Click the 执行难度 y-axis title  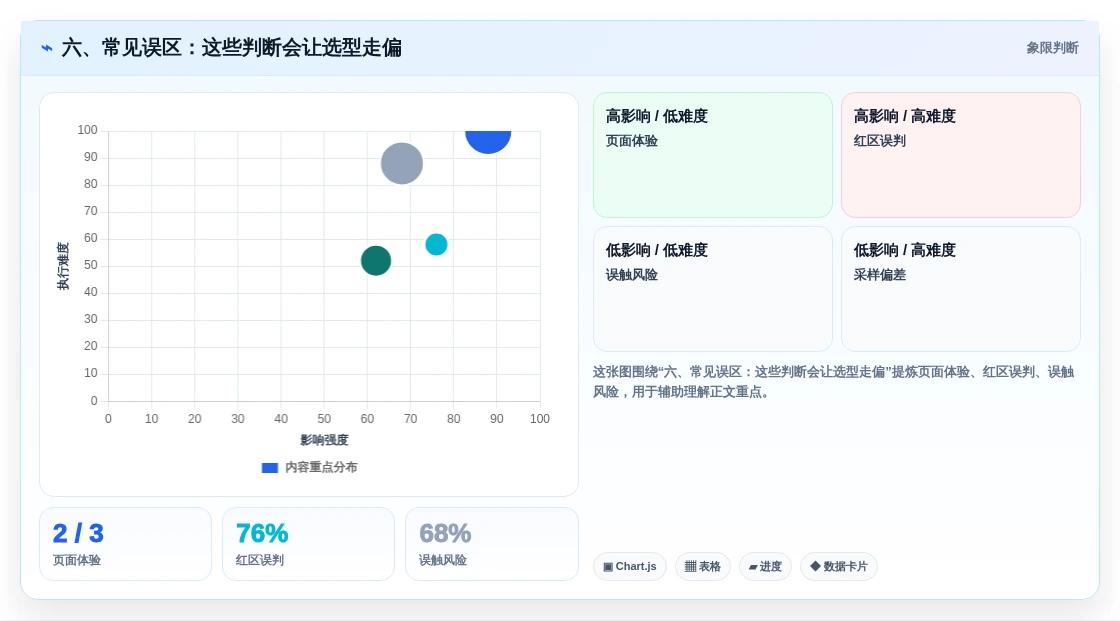coord(63,266)
